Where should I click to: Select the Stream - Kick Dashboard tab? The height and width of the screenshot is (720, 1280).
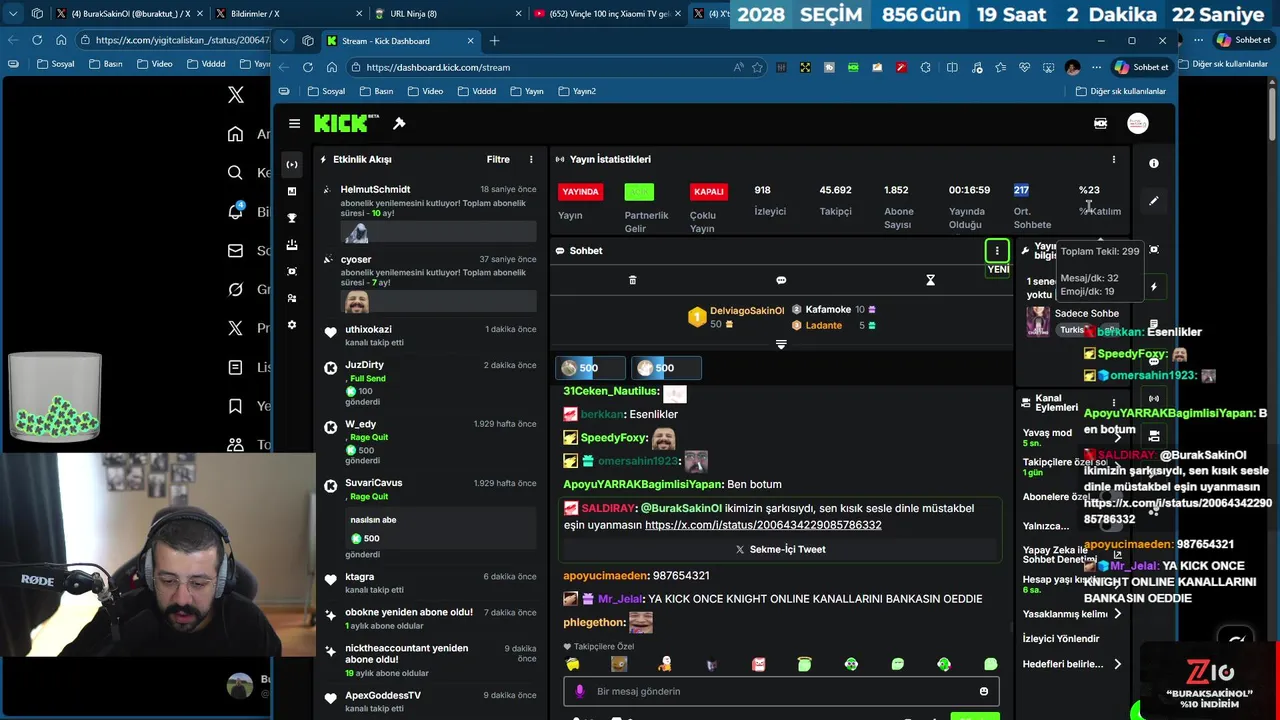pos(400,41)
